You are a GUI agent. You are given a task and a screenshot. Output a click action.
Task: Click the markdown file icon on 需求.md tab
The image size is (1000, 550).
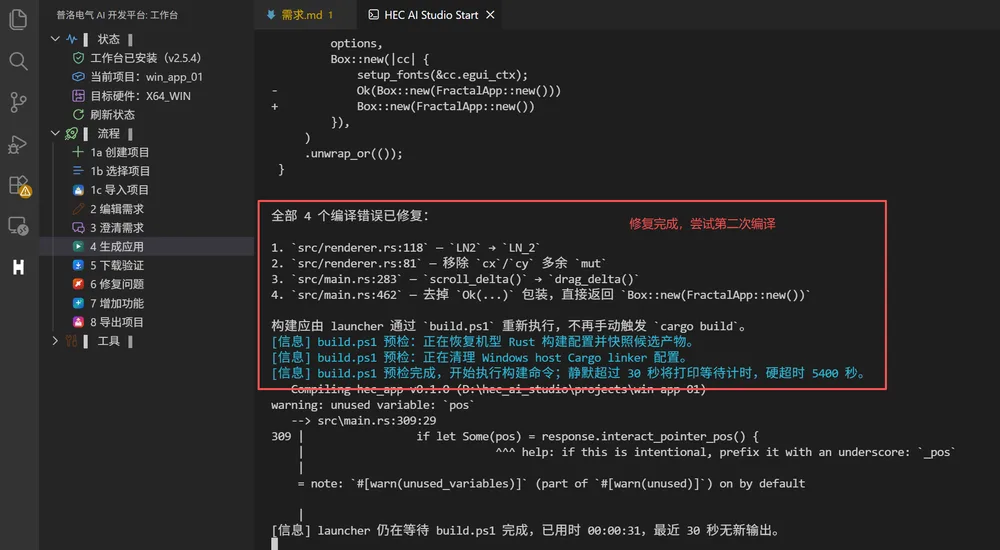coord(271,15)
